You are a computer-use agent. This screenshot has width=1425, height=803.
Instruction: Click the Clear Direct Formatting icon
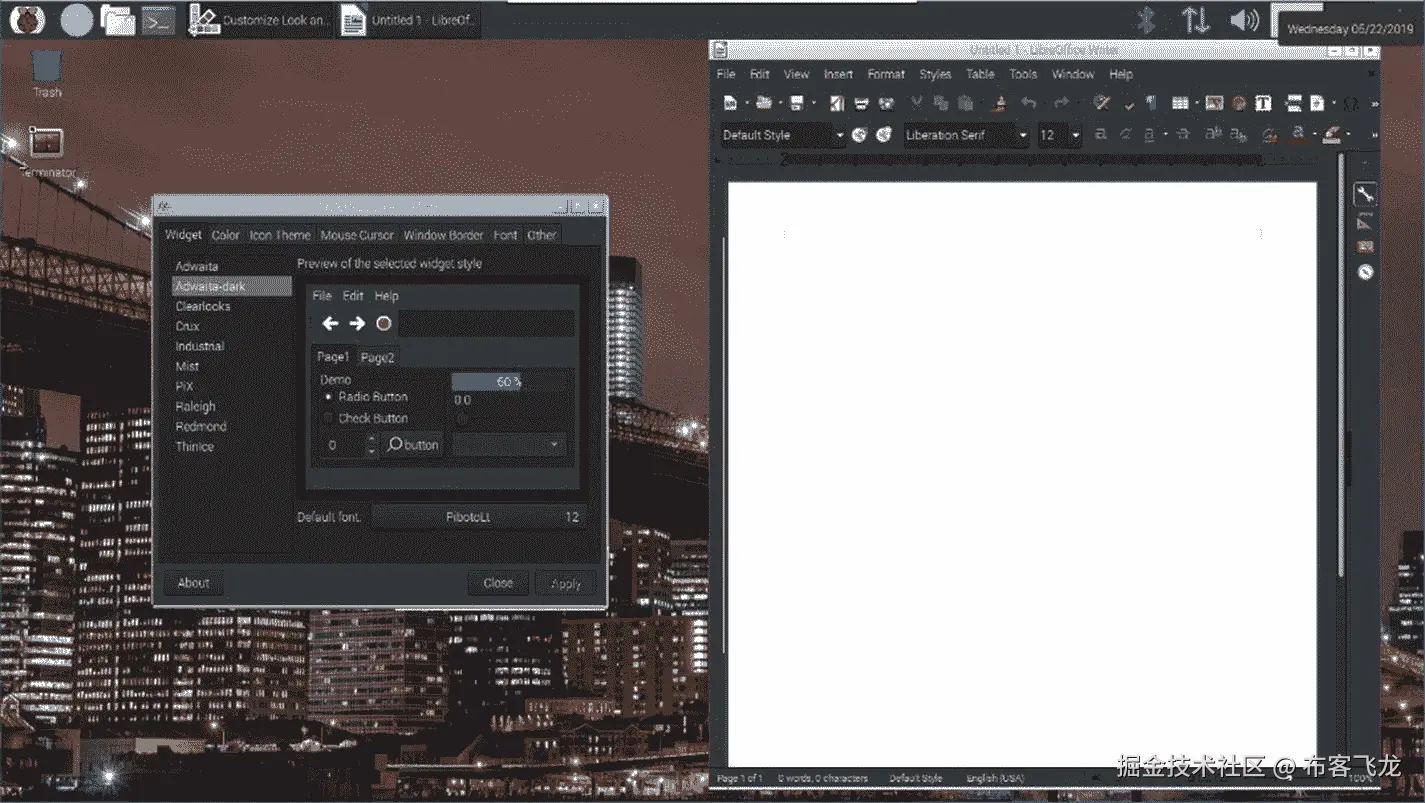click(1269, 135)
